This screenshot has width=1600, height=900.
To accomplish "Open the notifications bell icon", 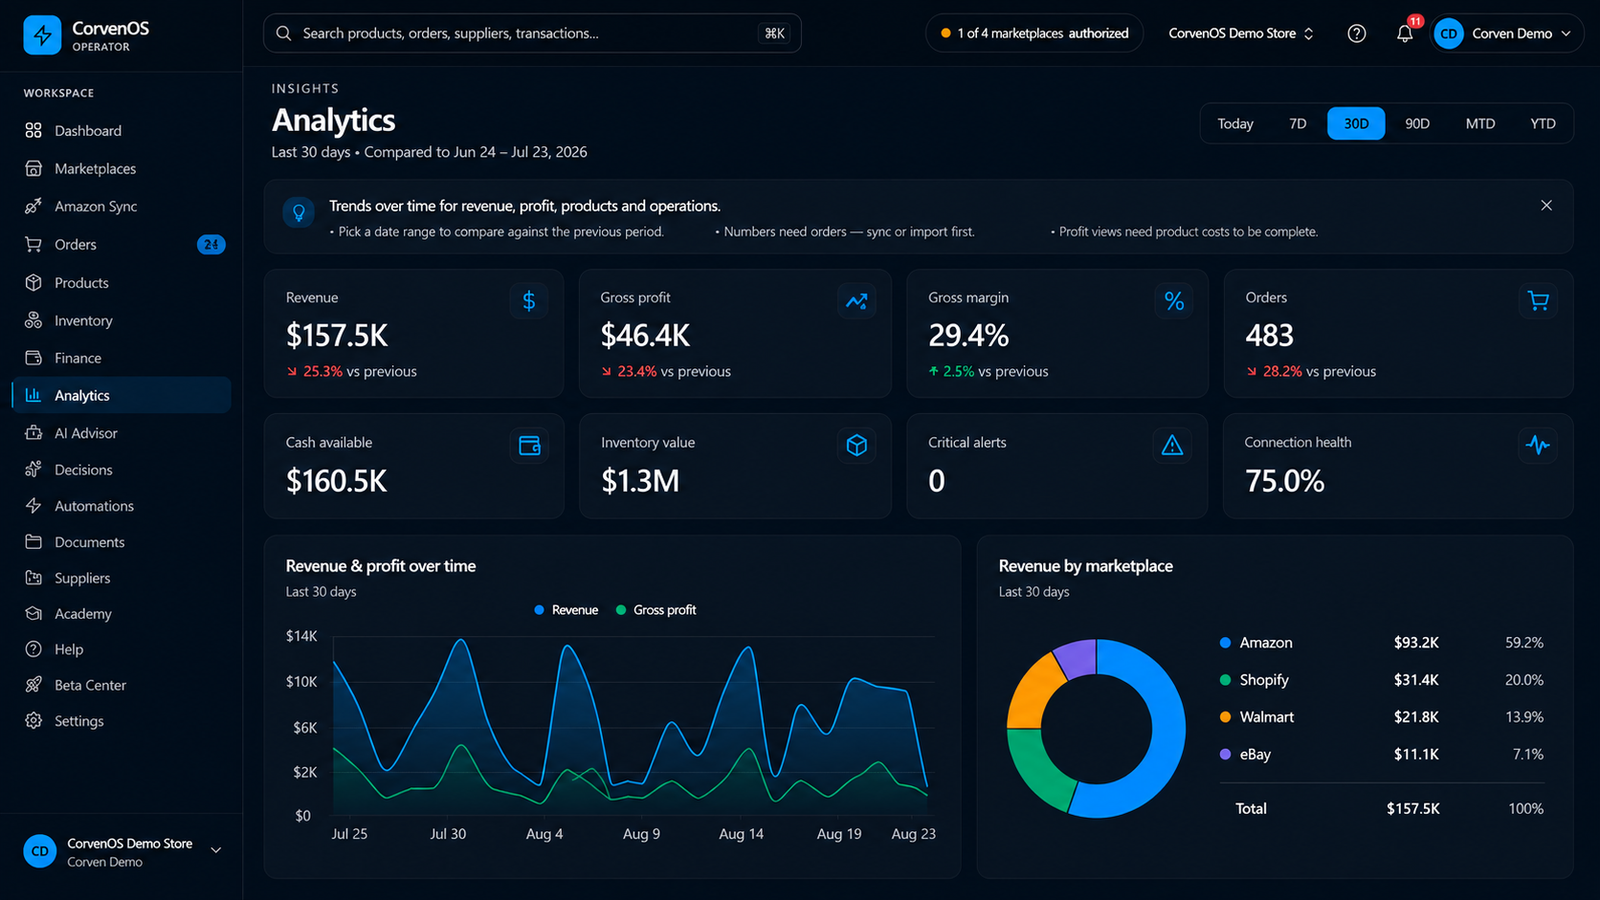I will click(x=1405, y=33).
